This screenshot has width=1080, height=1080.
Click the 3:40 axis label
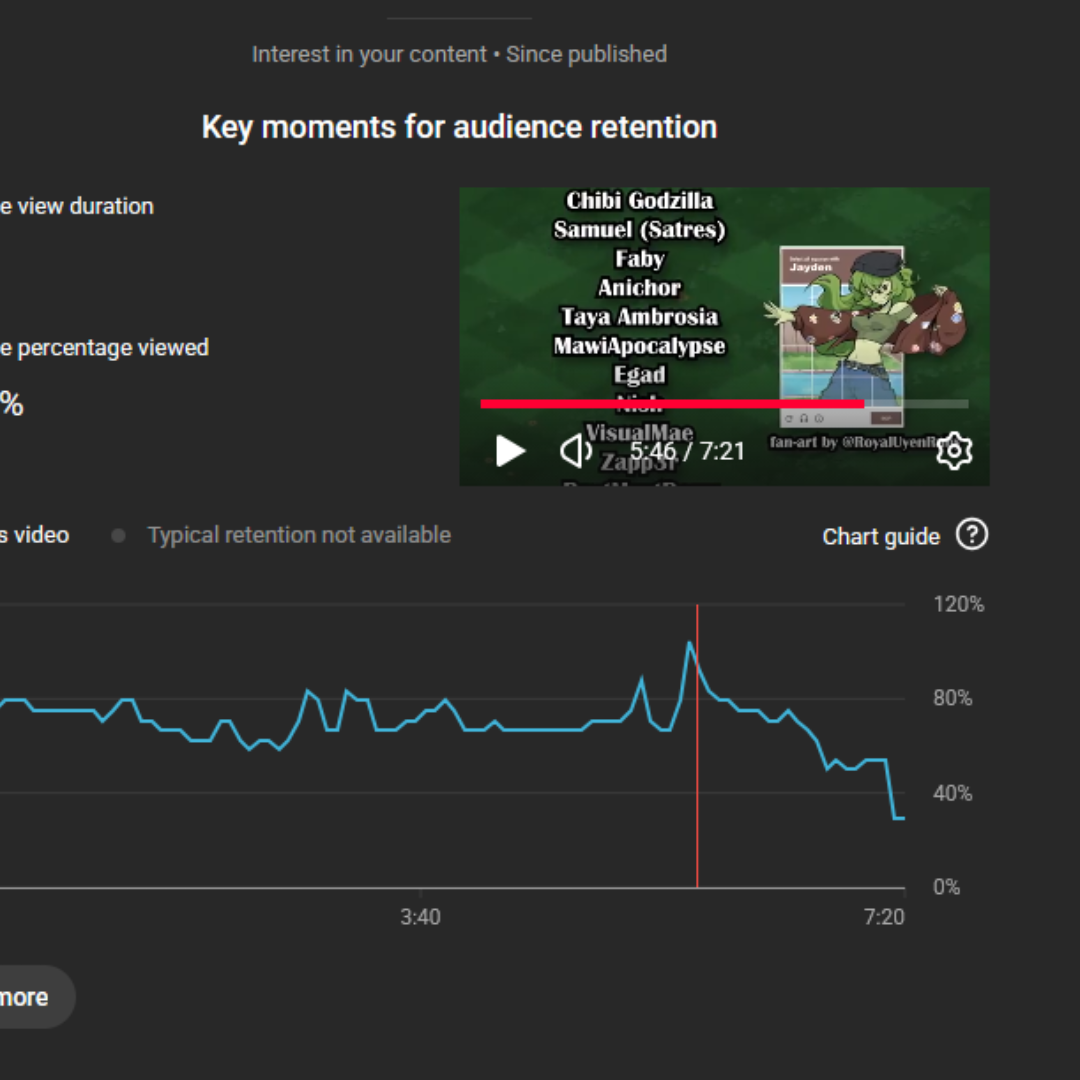(x=420, y=917)
